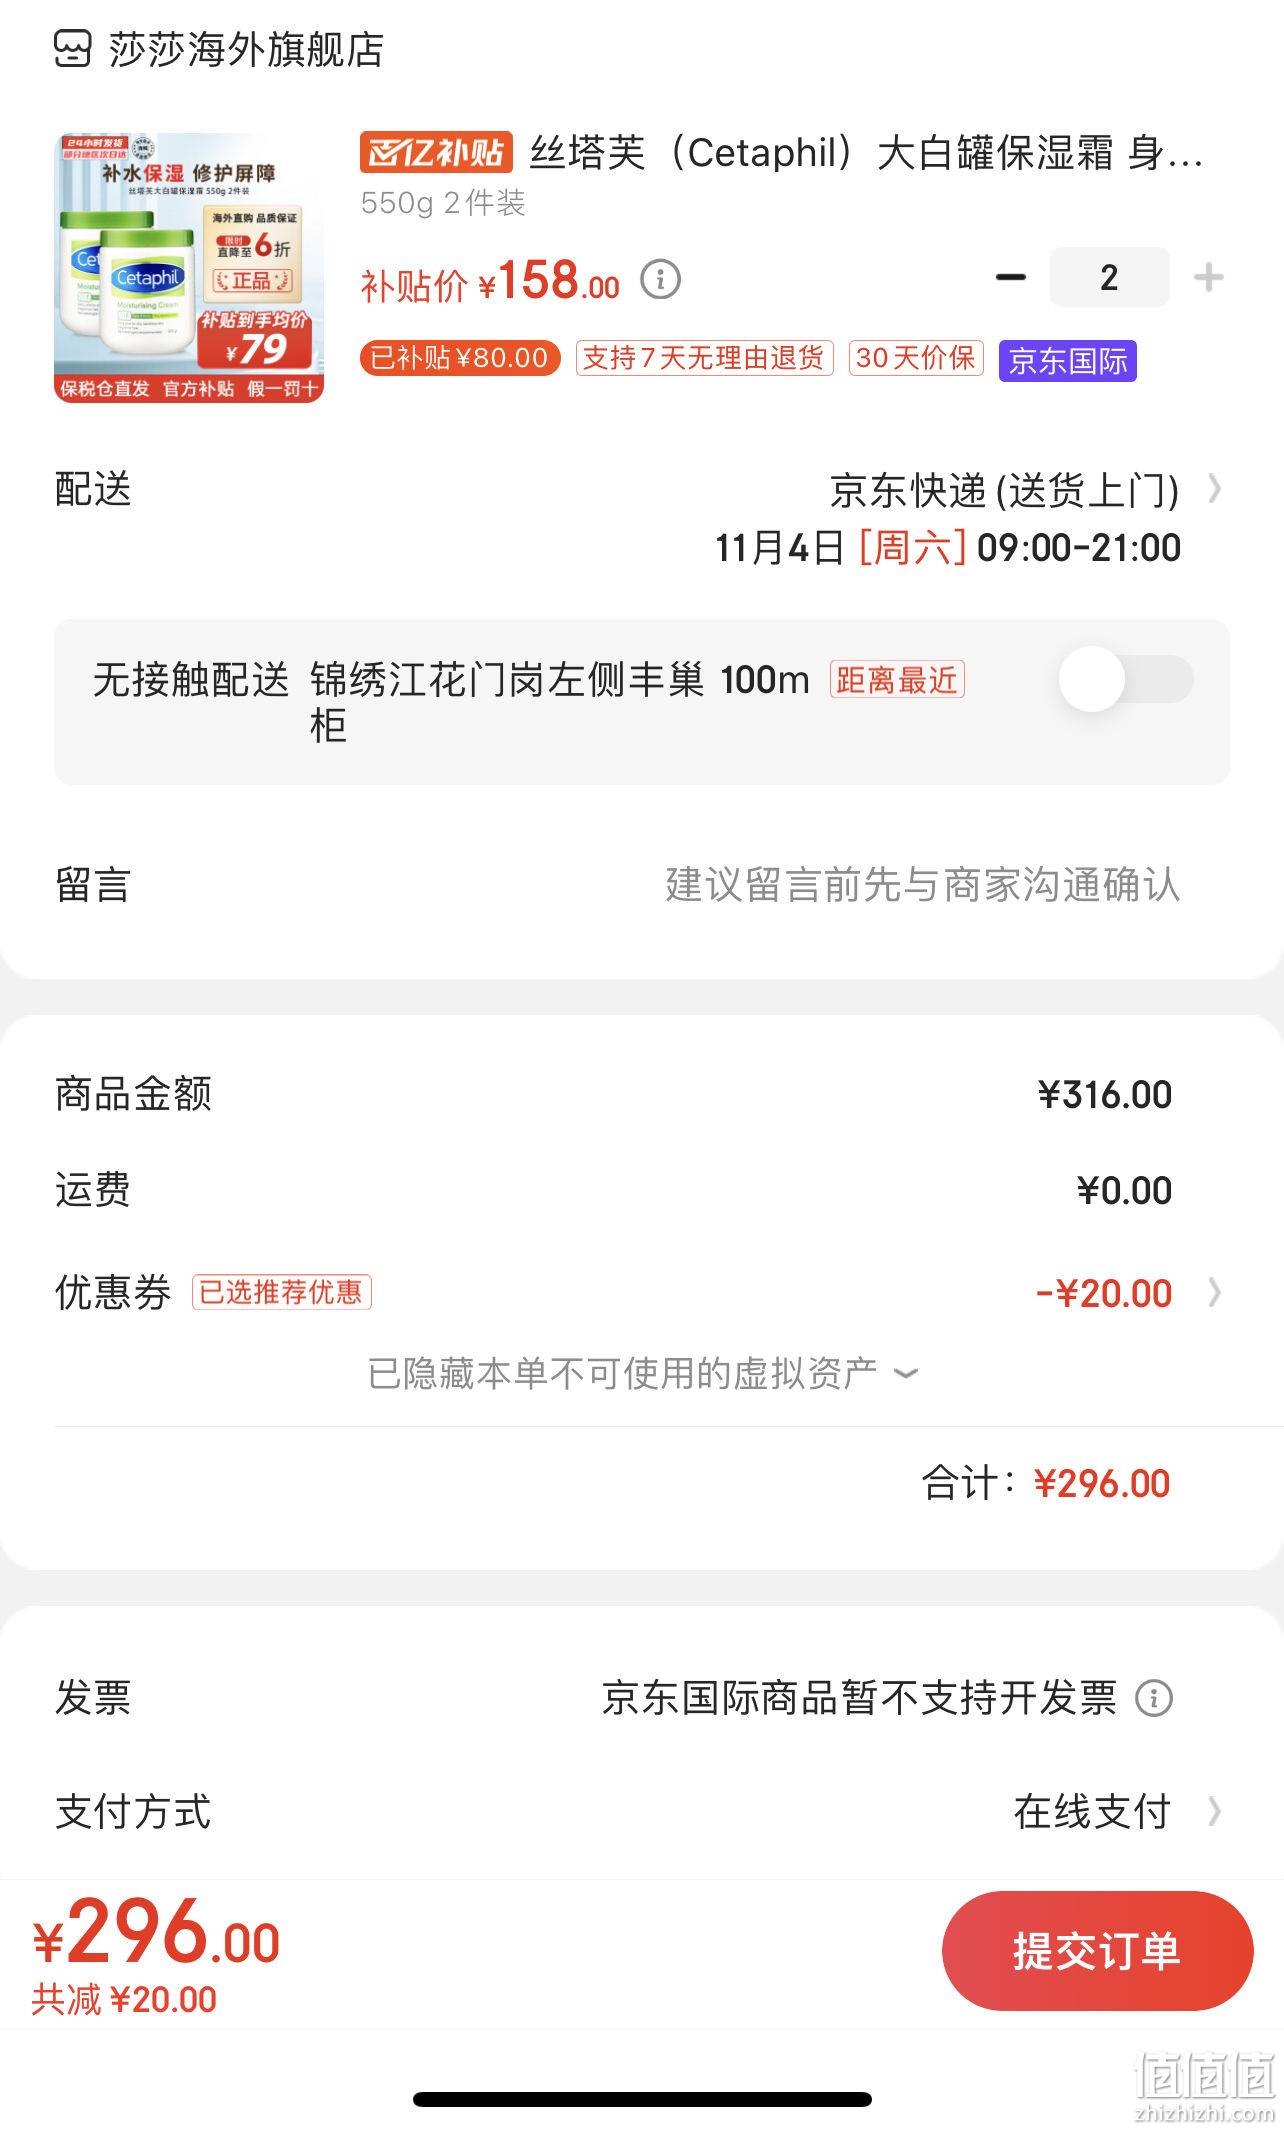The width and height of the screenshot is (1284, 2131).
Task: Tap the 留言 message input field
Action: click(642, 885)
